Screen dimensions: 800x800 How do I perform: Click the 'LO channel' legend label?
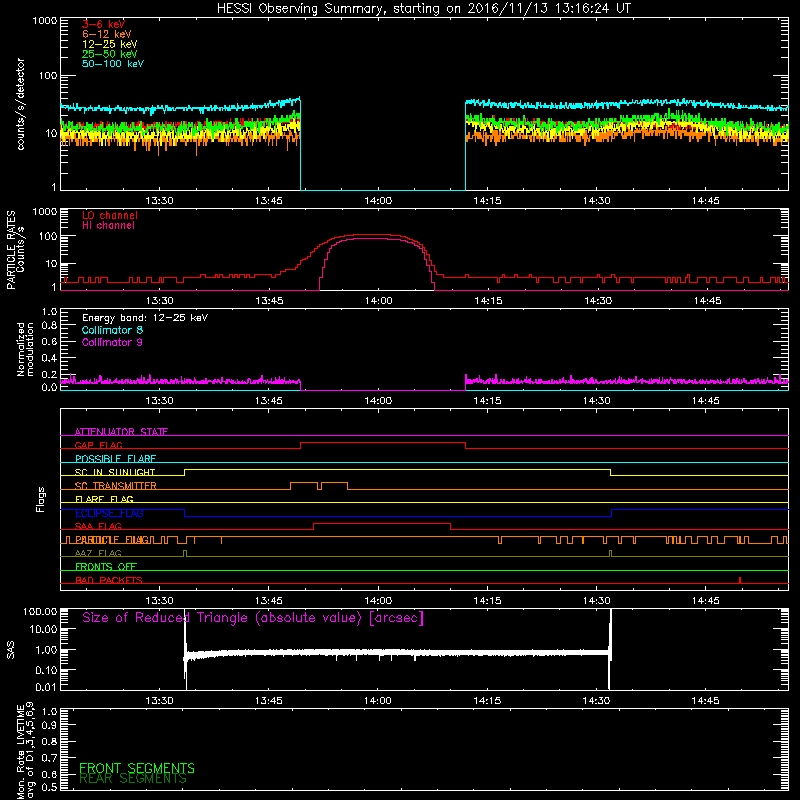[x=110, y=215]
